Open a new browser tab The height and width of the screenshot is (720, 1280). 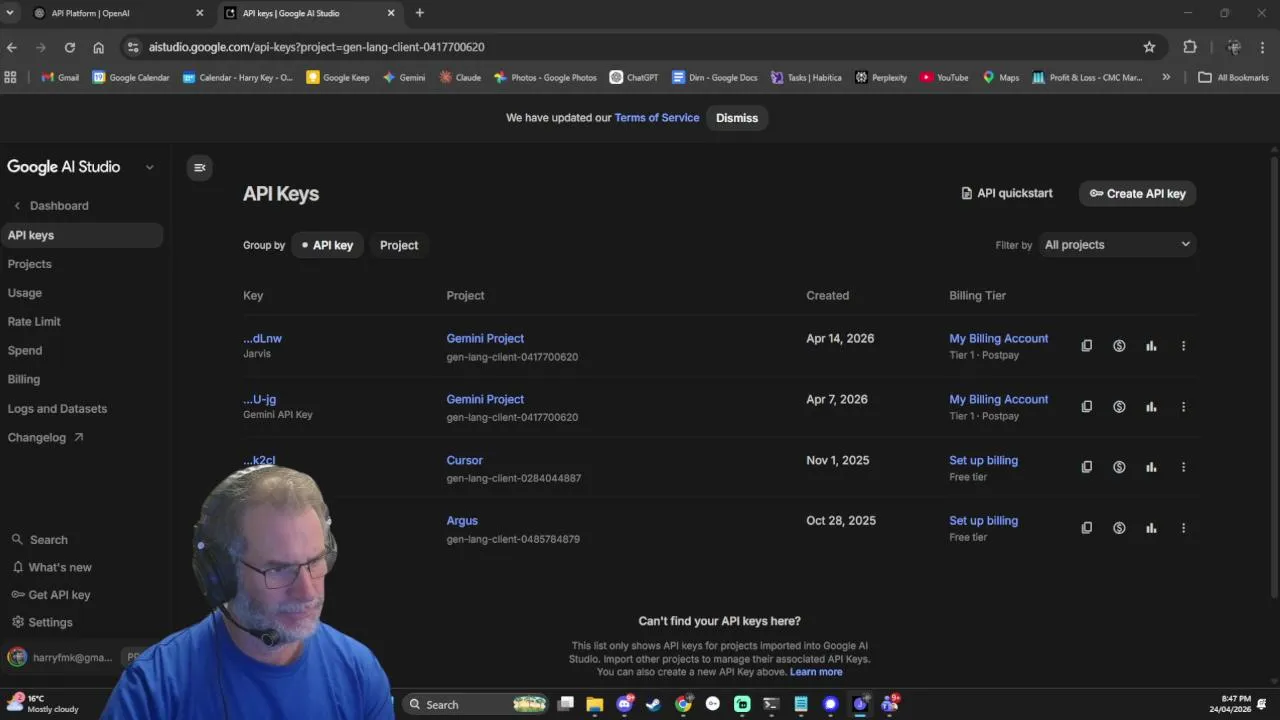(x=419, y=13)
